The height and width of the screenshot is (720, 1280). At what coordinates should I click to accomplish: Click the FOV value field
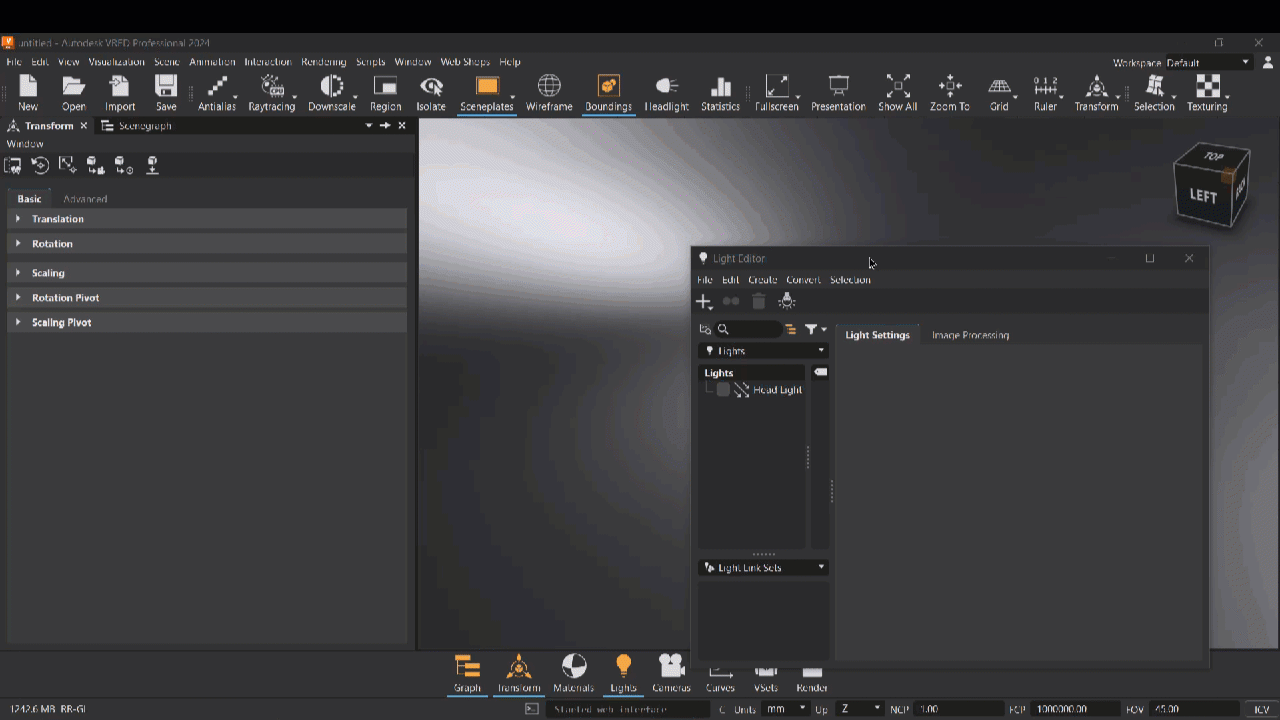1194,709
